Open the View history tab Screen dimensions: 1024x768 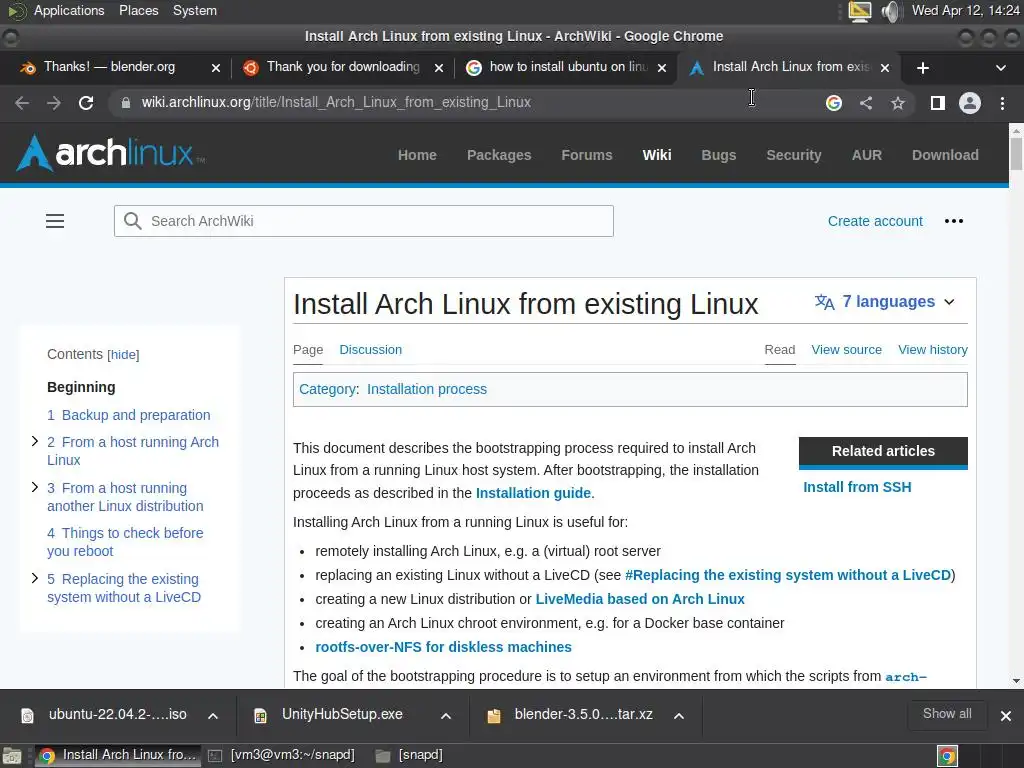[x=933, y=350]
